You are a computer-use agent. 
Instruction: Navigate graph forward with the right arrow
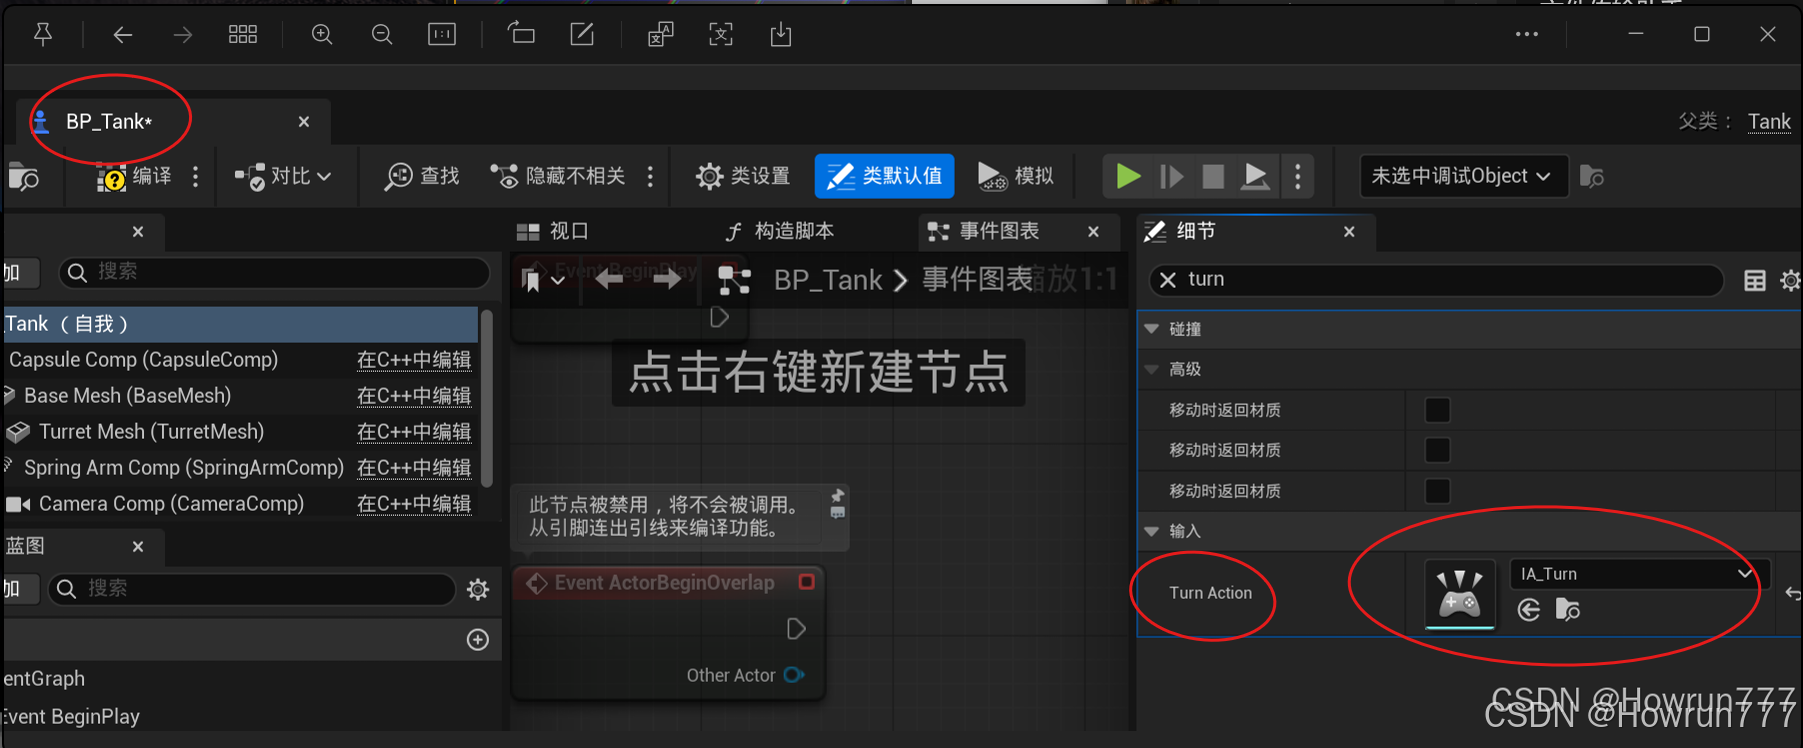tap(667, 280)
